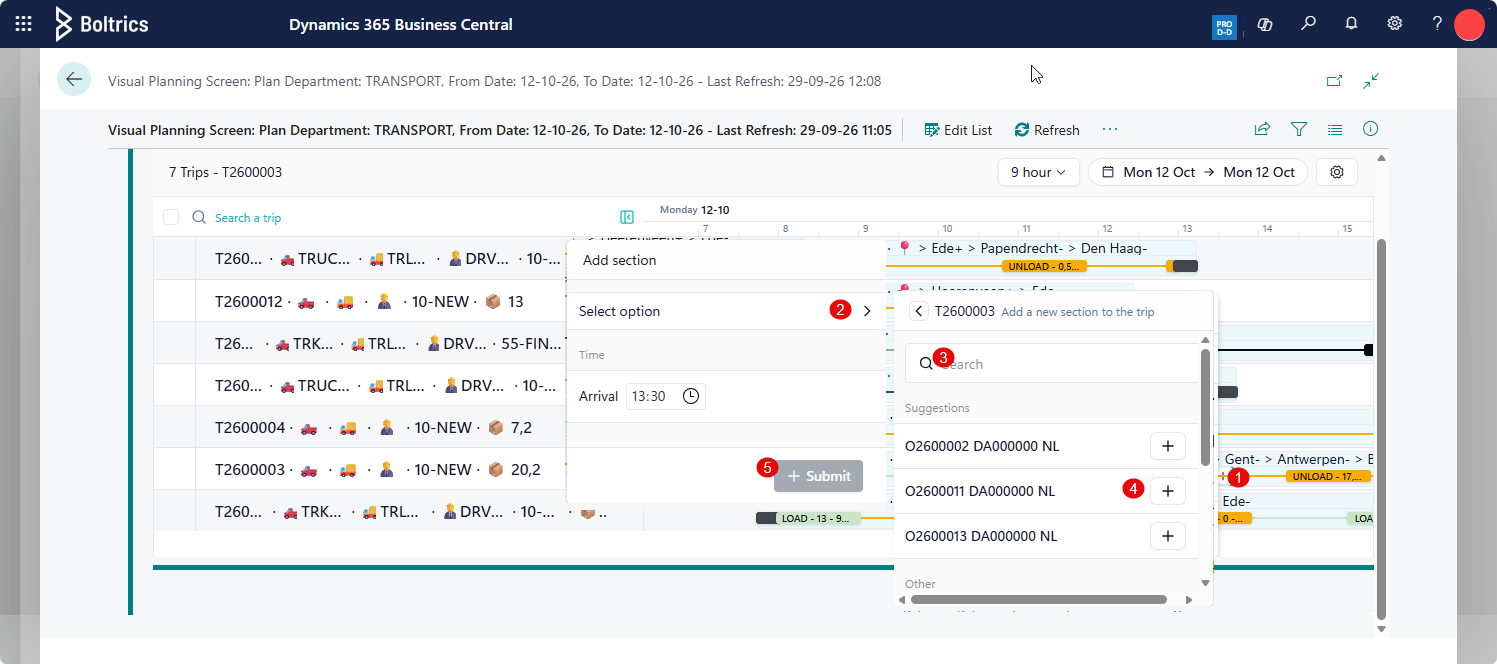Open the Mon 12 Oct date range picker
This screenshot has height=664, width=1497.
point(1198,172)
